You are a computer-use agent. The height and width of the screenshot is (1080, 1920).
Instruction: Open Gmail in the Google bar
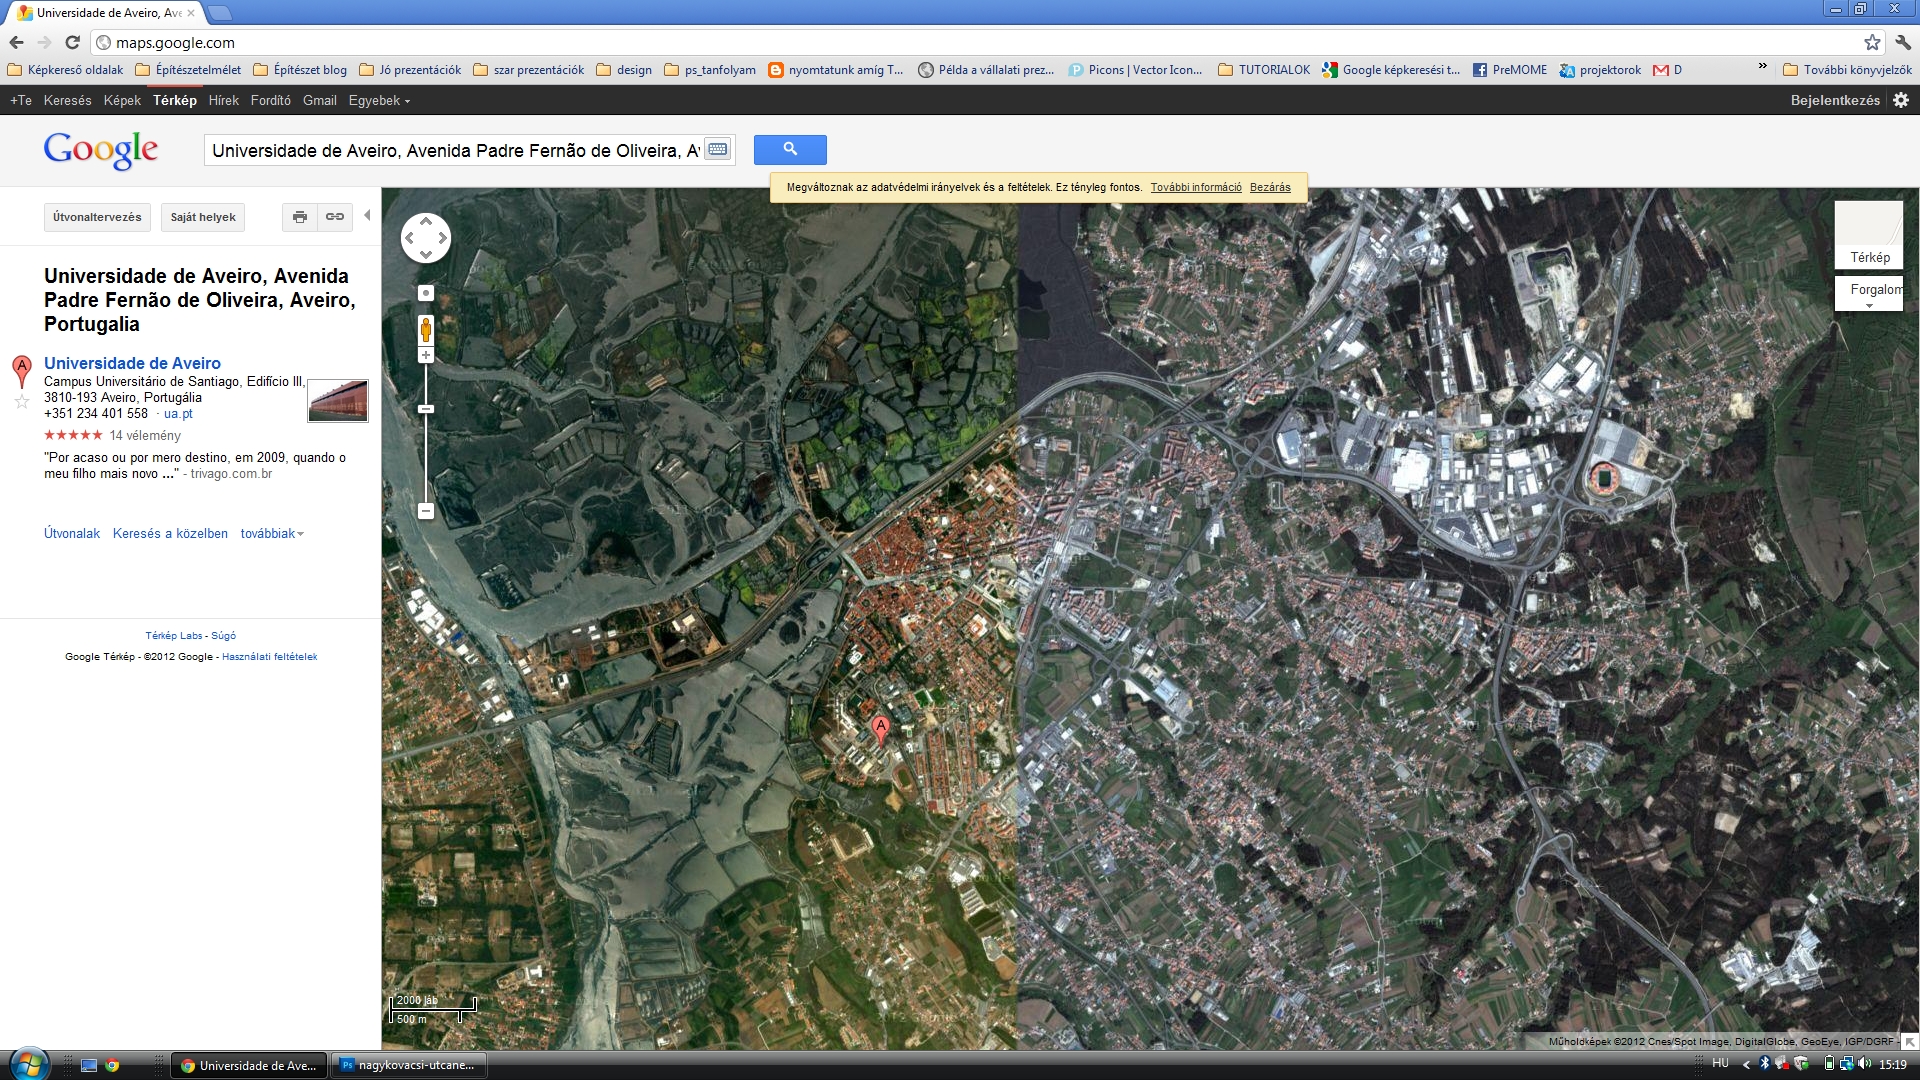point(320,100)
